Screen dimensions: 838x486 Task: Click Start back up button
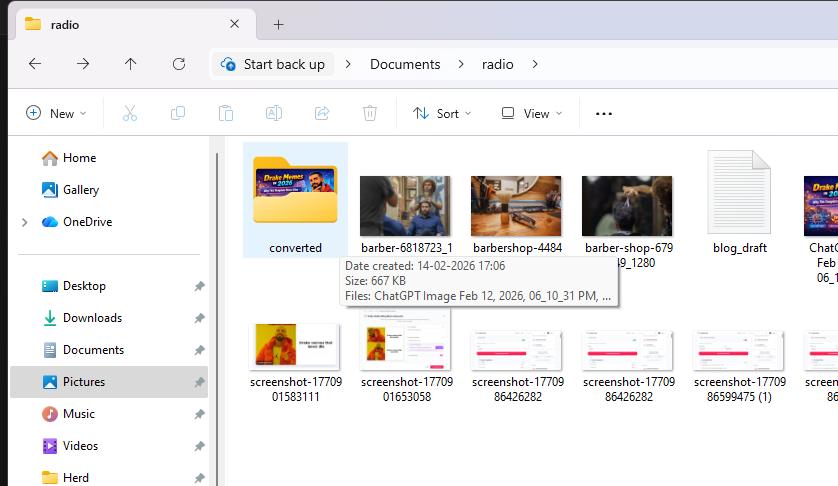(273, 64)
